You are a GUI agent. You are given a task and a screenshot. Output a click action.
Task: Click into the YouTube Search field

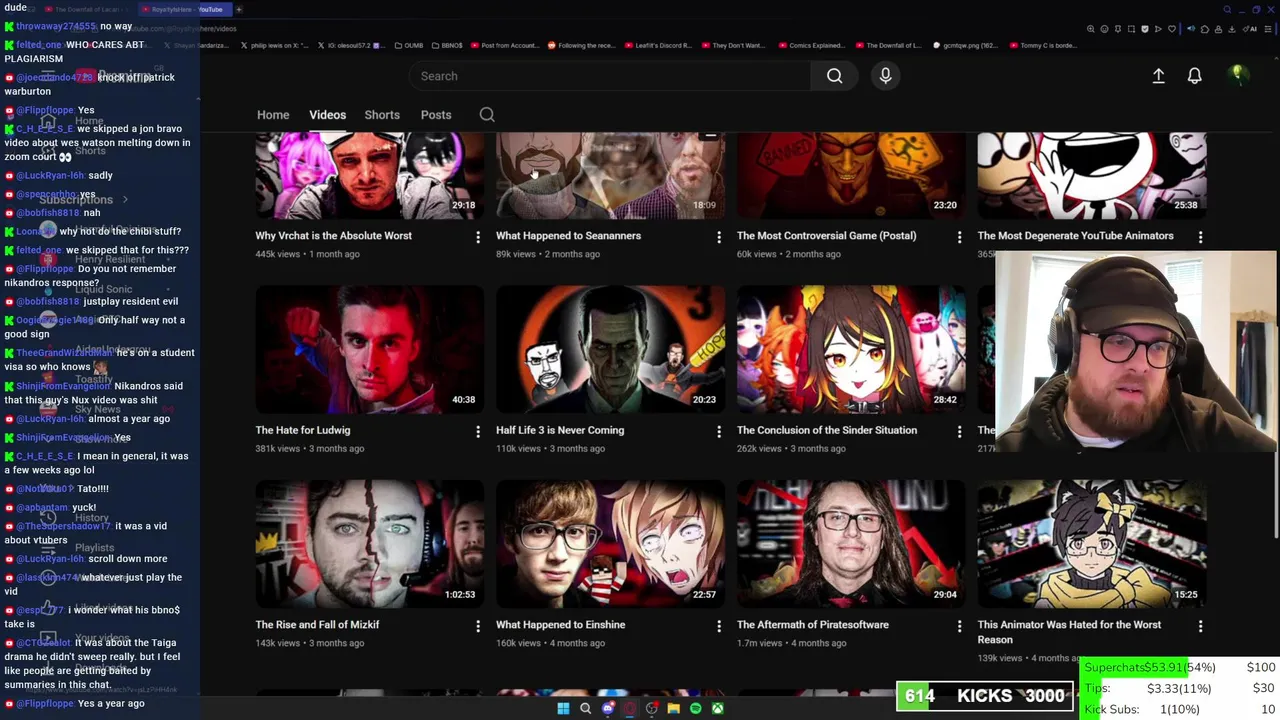coord(610,76)
